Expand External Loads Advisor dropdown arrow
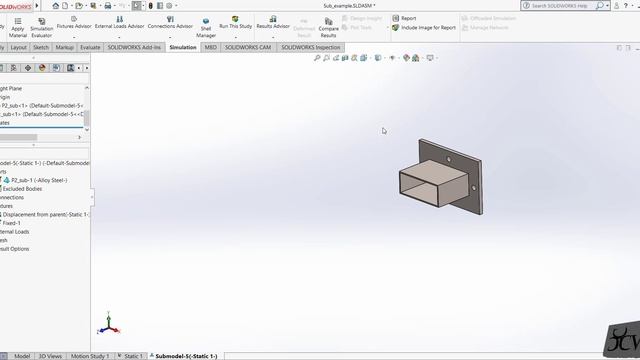Image resolution: width=640 pixels, height=360 pixels. (120, 37)
